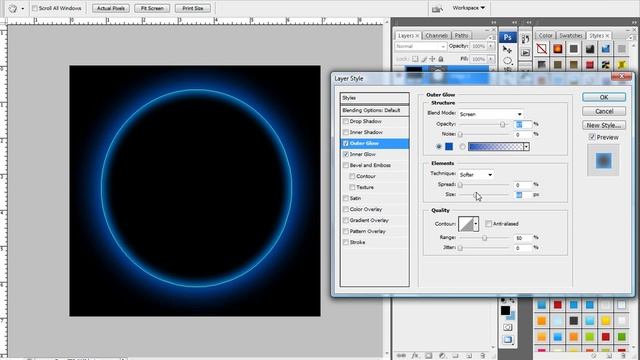Click the Outer Glow Opacity slider handle
This screenshot has height=360, width=640.
tap(502, 124)
